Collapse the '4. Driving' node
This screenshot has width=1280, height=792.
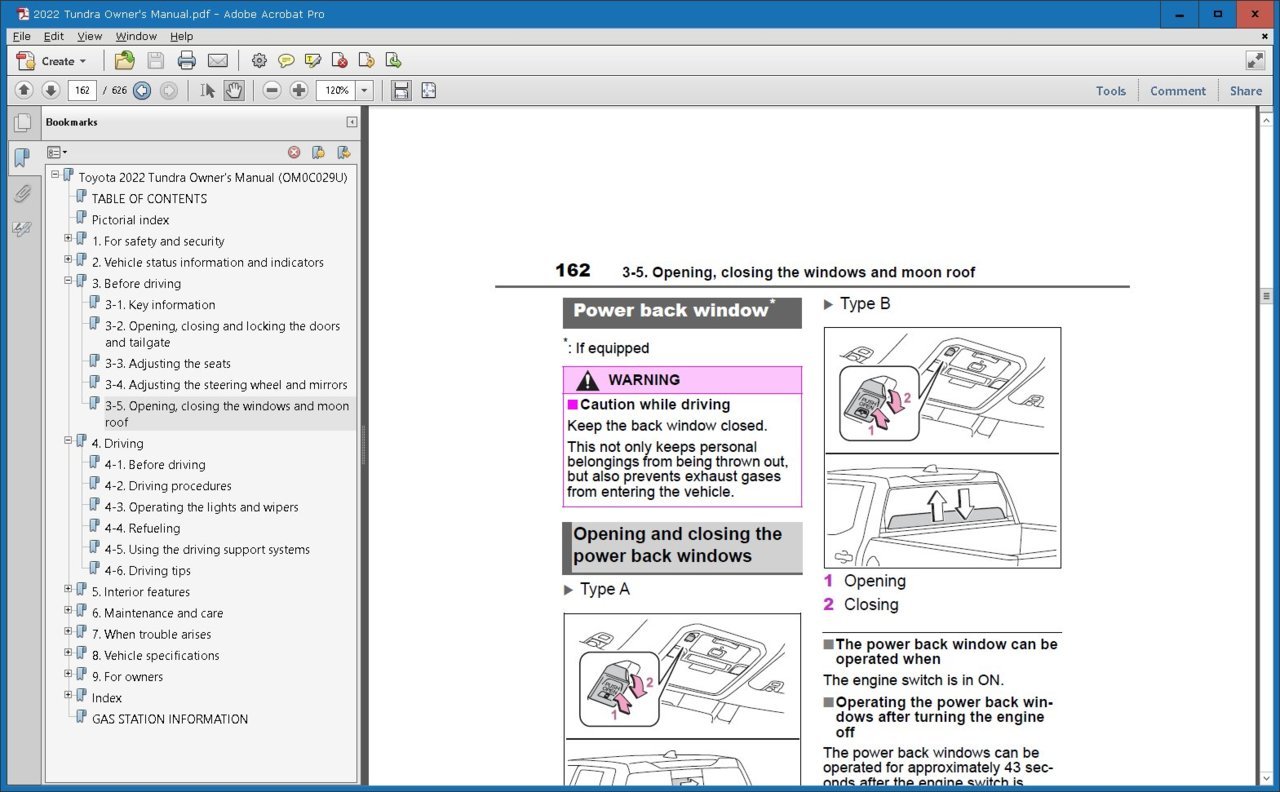tap(68, 440)
